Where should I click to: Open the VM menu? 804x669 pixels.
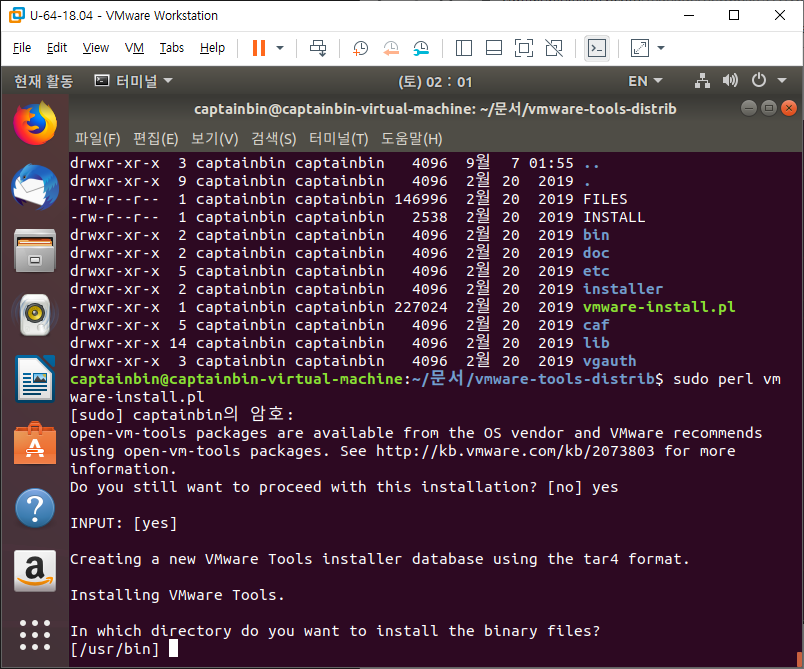134,48
